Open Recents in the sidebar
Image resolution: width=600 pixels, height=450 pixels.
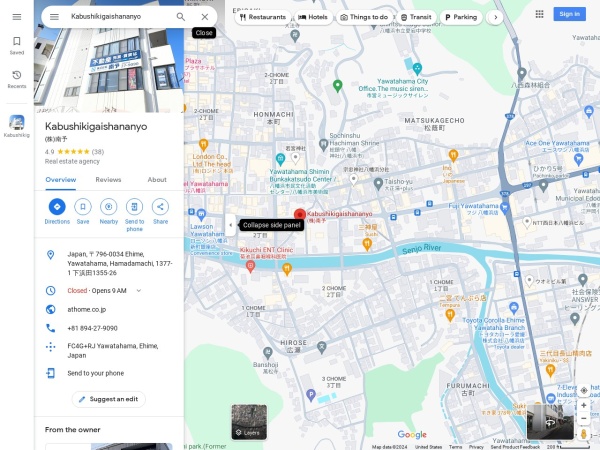tap(17, 79)
